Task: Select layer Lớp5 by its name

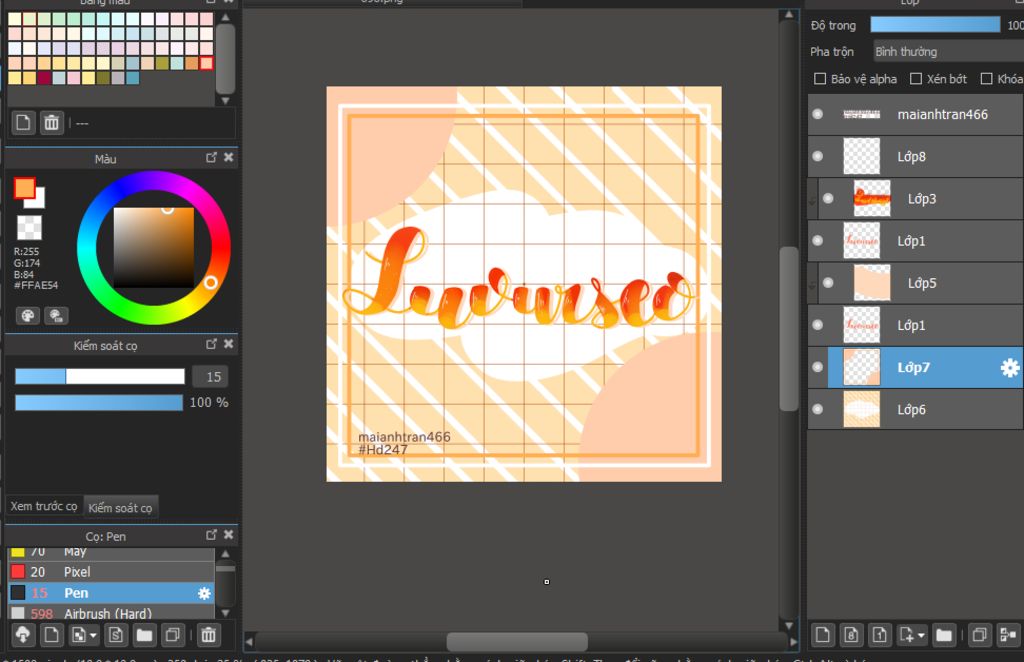Action: 921,283
